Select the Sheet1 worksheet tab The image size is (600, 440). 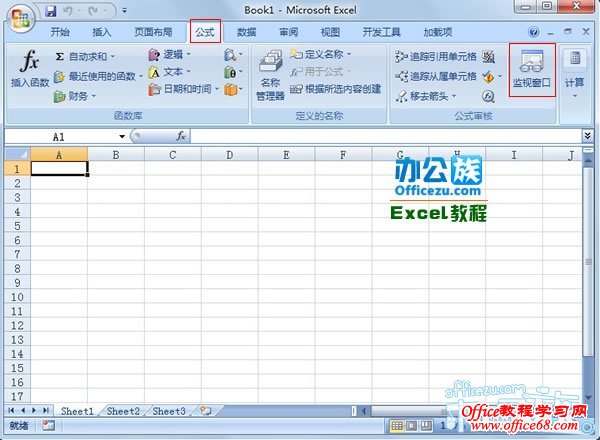tap(77, 411)
